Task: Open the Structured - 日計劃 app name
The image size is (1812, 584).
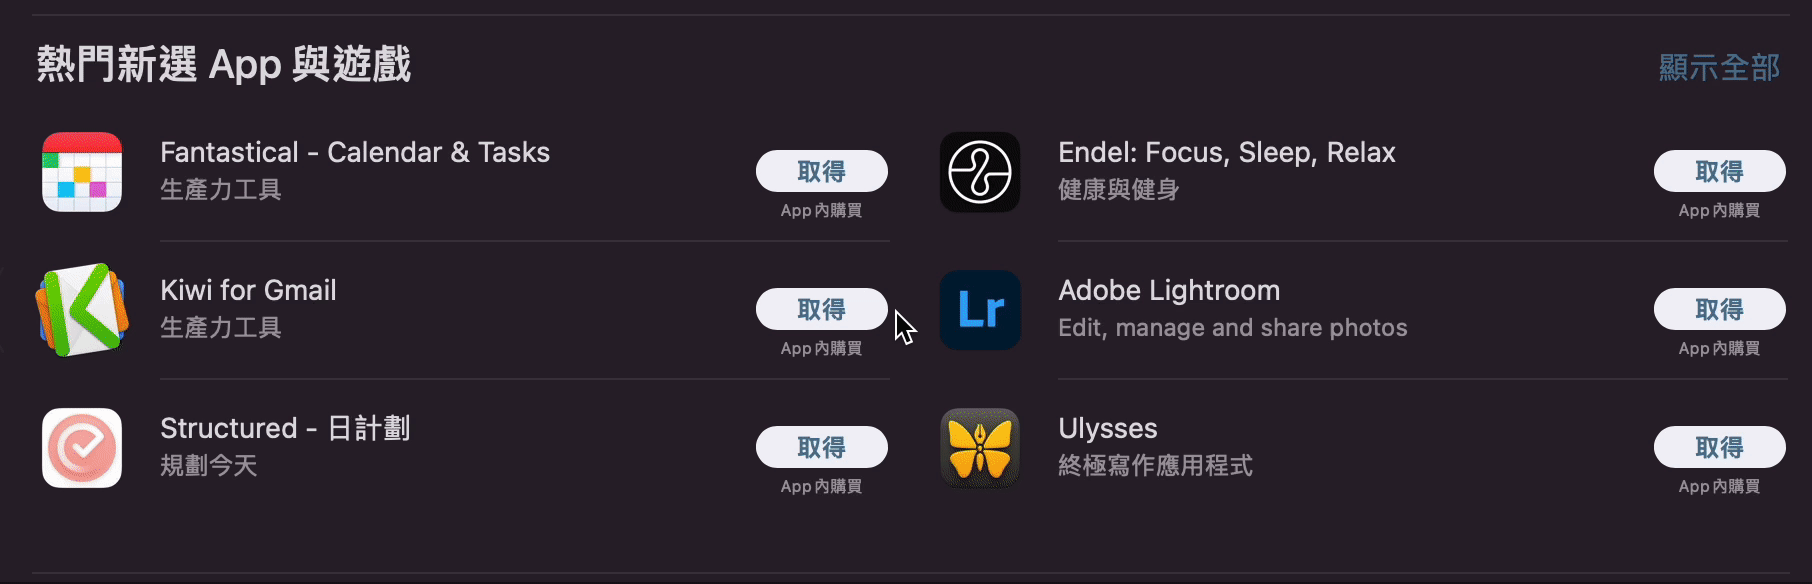Action: [x=287, y=428]
